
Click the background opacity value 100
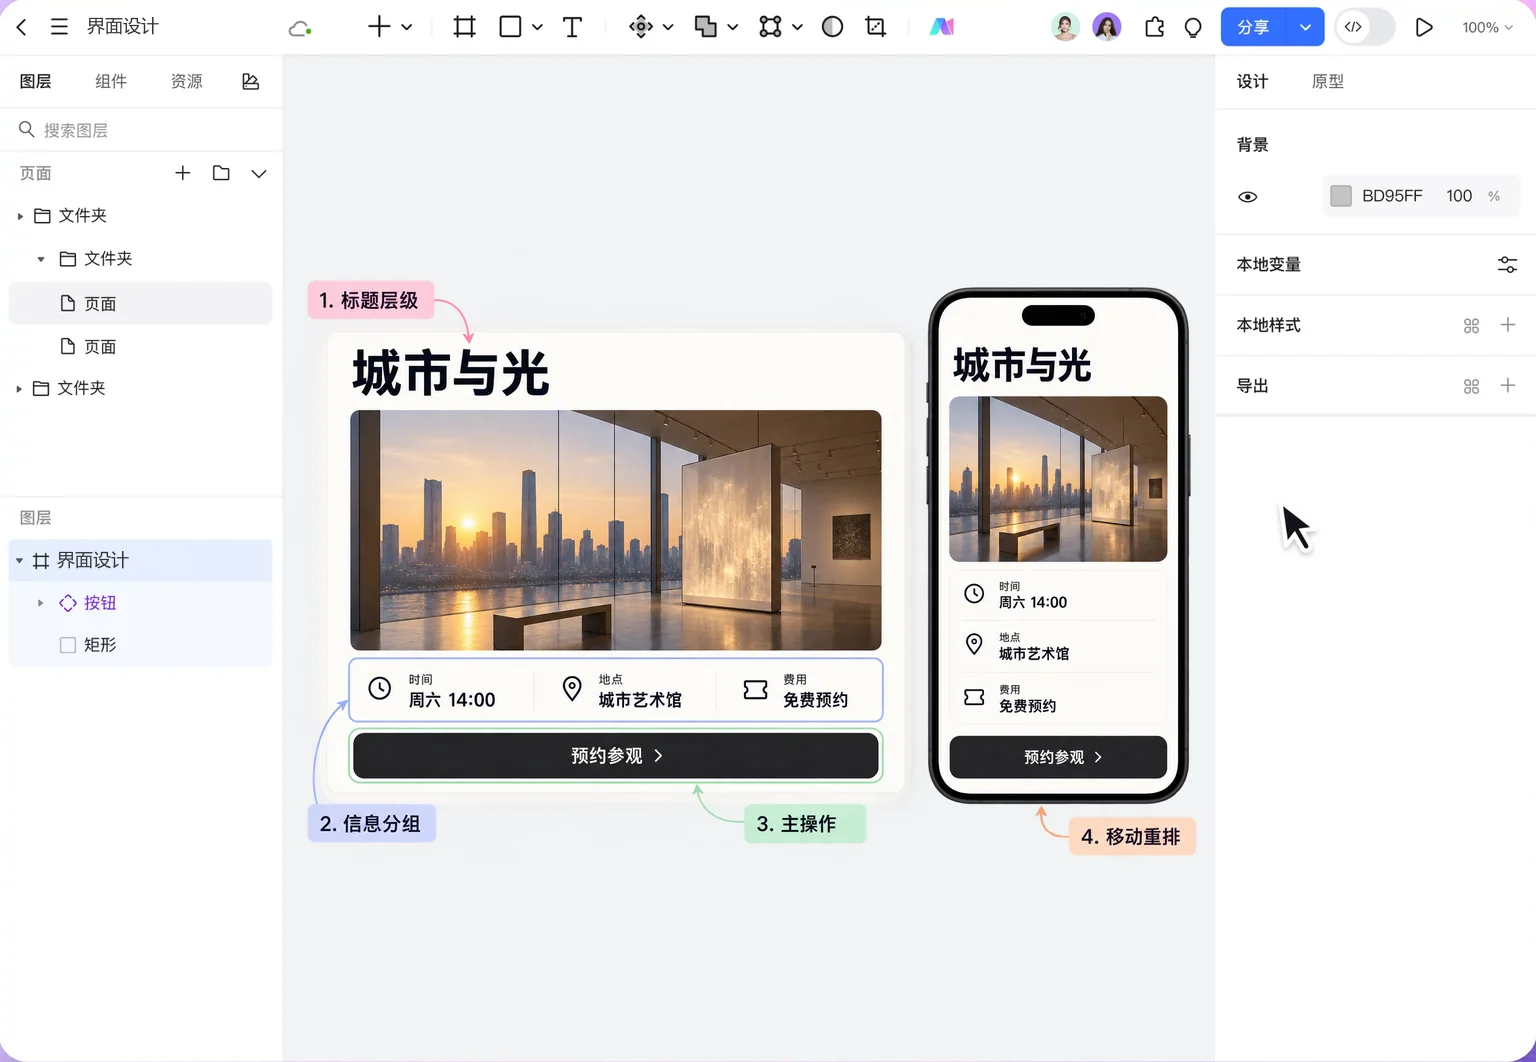point(1459,196)
